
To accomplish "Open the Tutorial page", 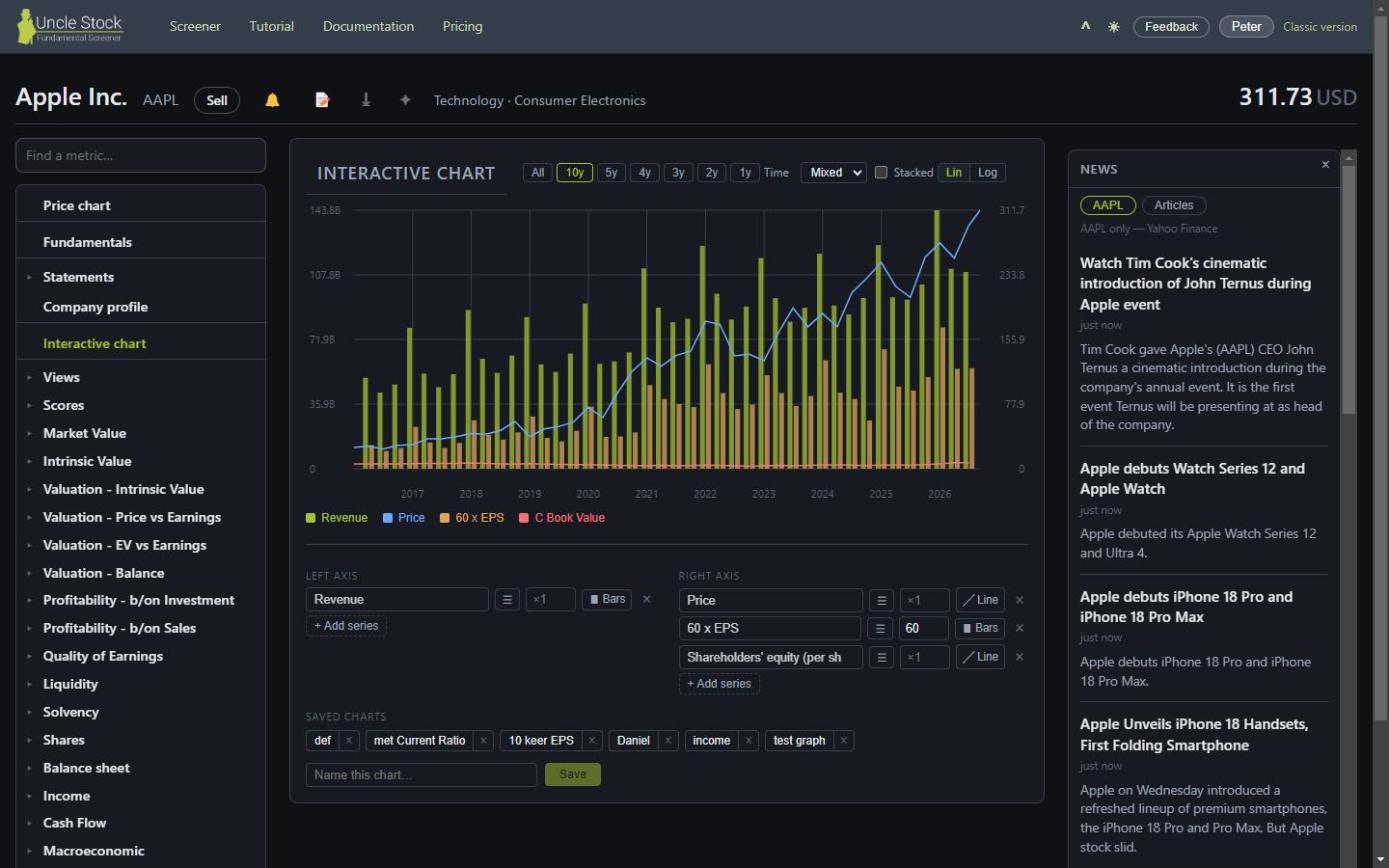I will coord(271,26).
